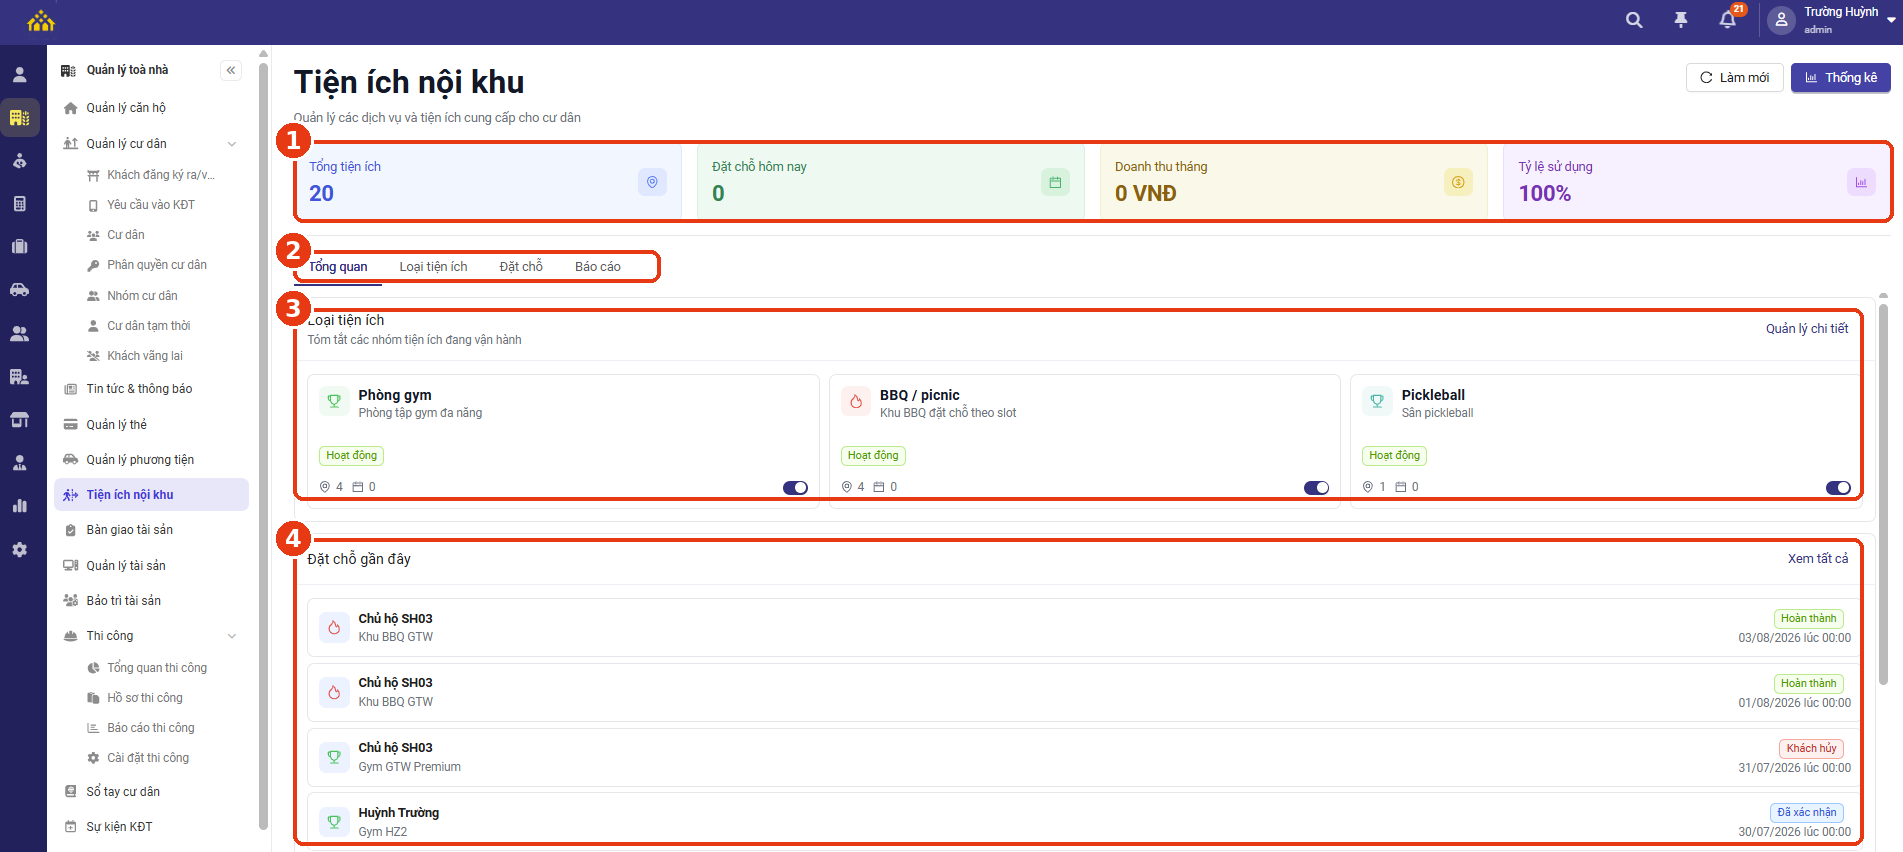
Task: Open the Xem tất cả bookings link
Action: click(x=1818, y=559)
